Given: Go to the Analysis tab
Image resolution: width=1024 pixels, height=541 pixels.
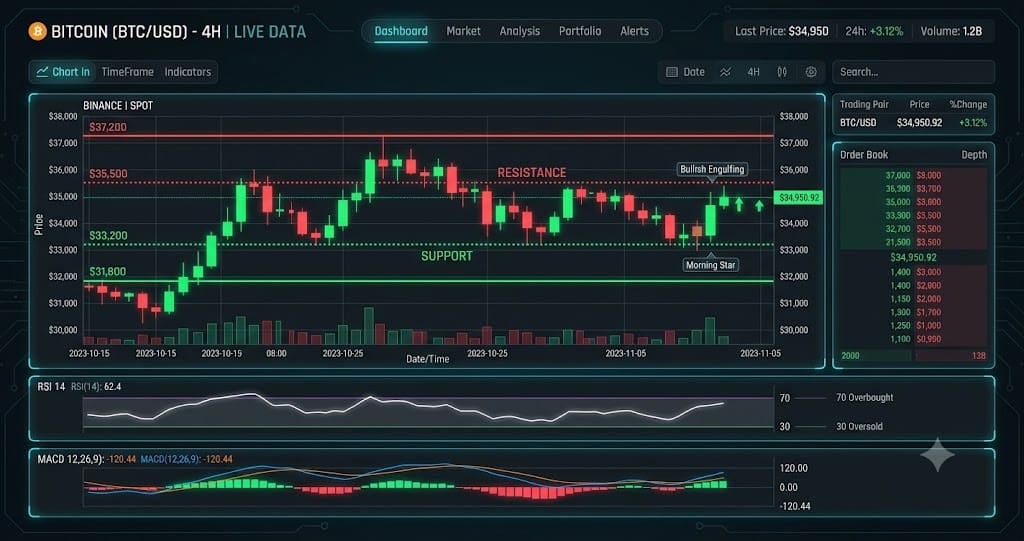Looking at the screenshot, I should click(x=520, y=31).
